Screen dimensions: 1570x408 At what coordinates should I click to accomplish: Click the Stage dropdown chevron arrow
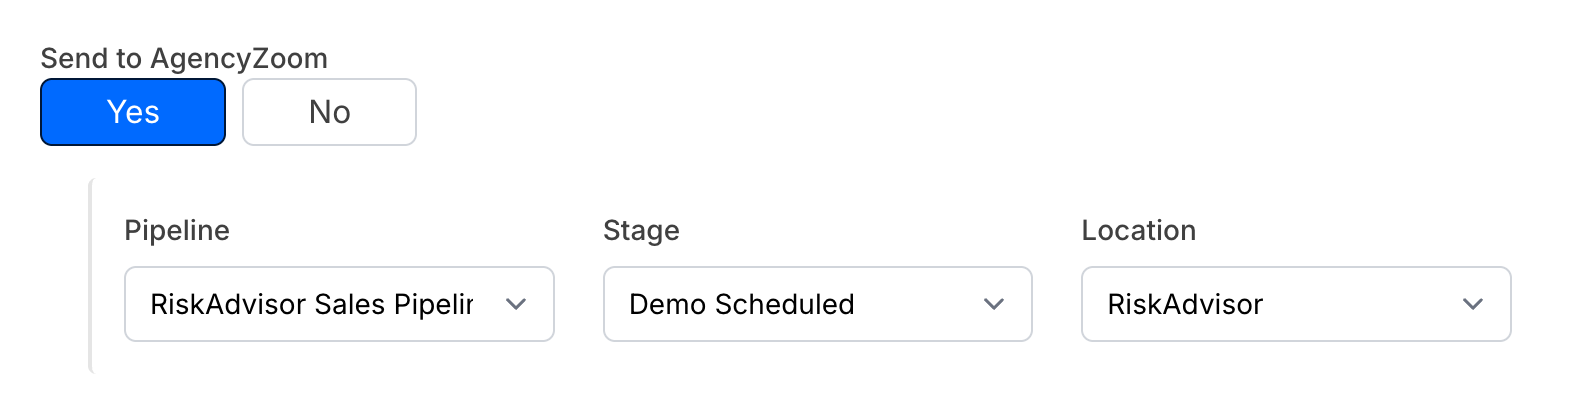tap(994, 304)
